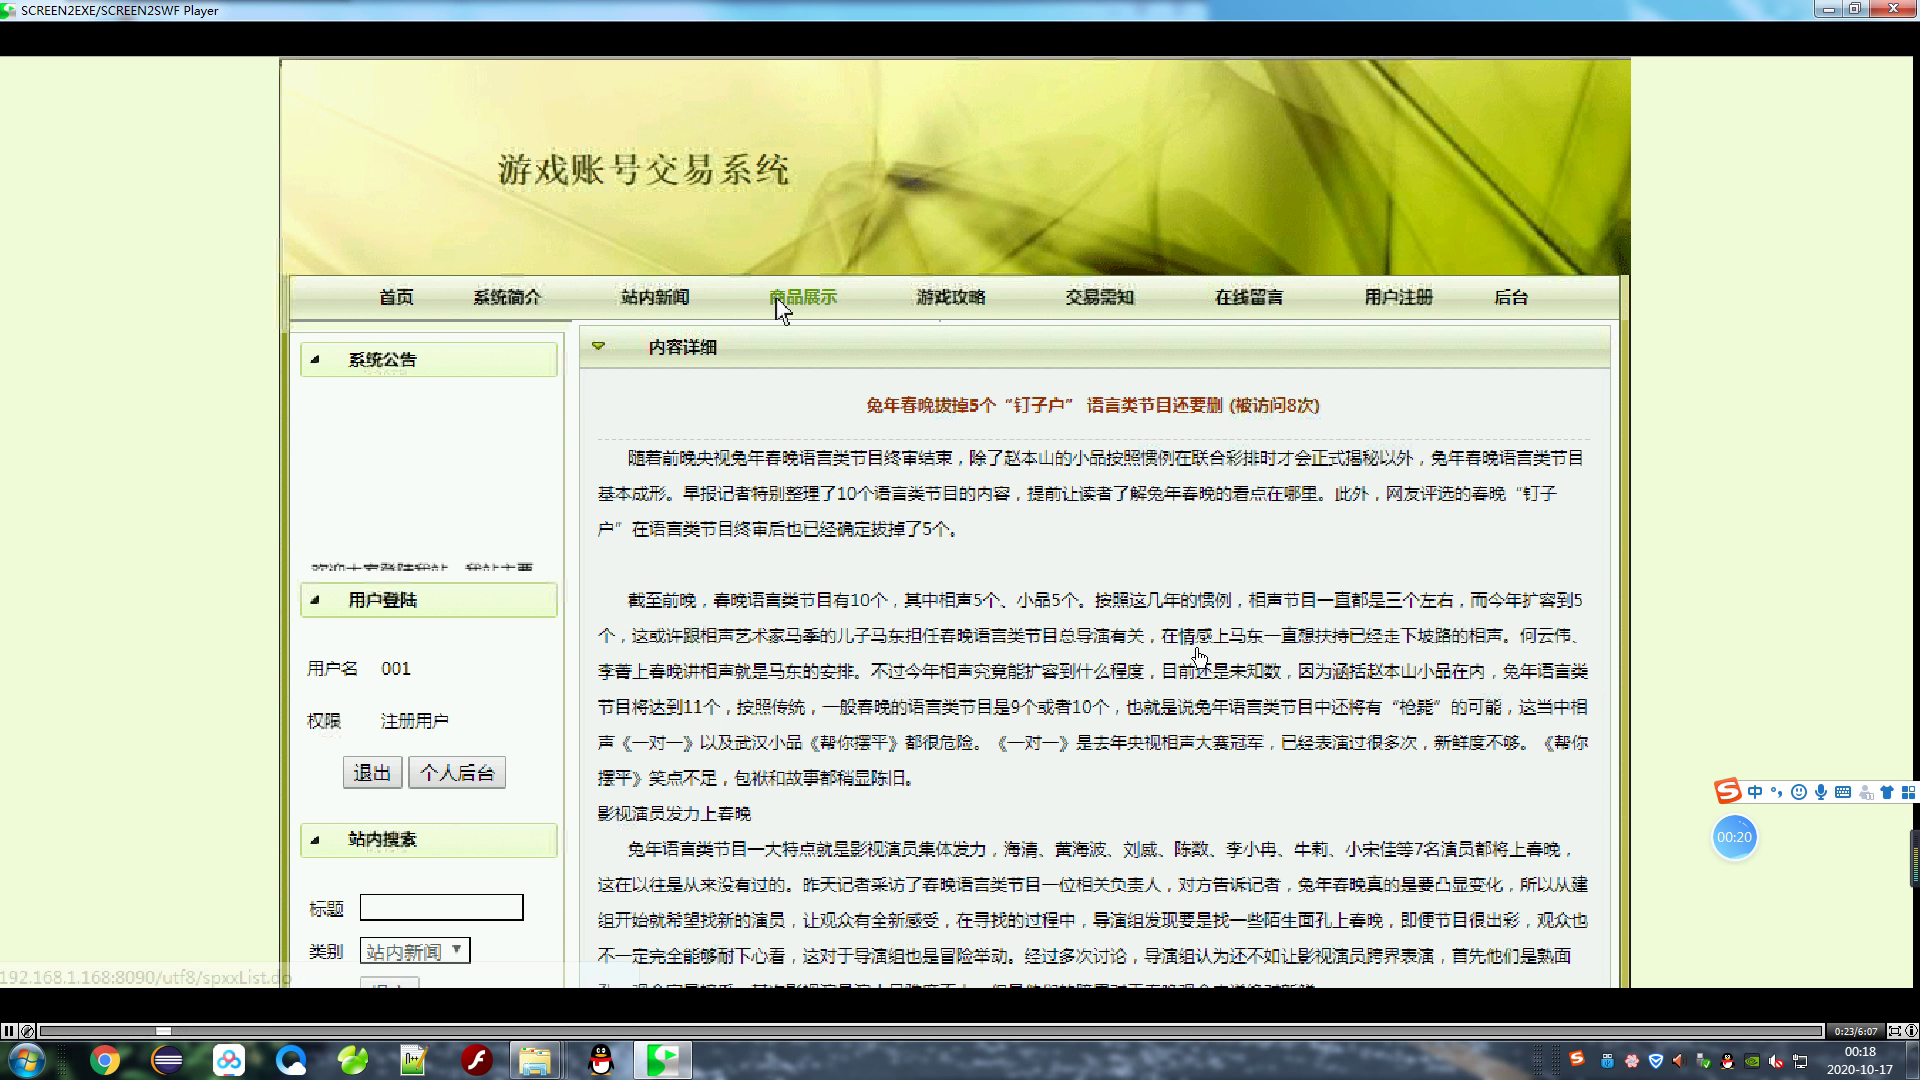The height and width of the screenshot is (1080, 1920).
Task: Click the mute toggle beside the pause button
Action: [27, 1031]
